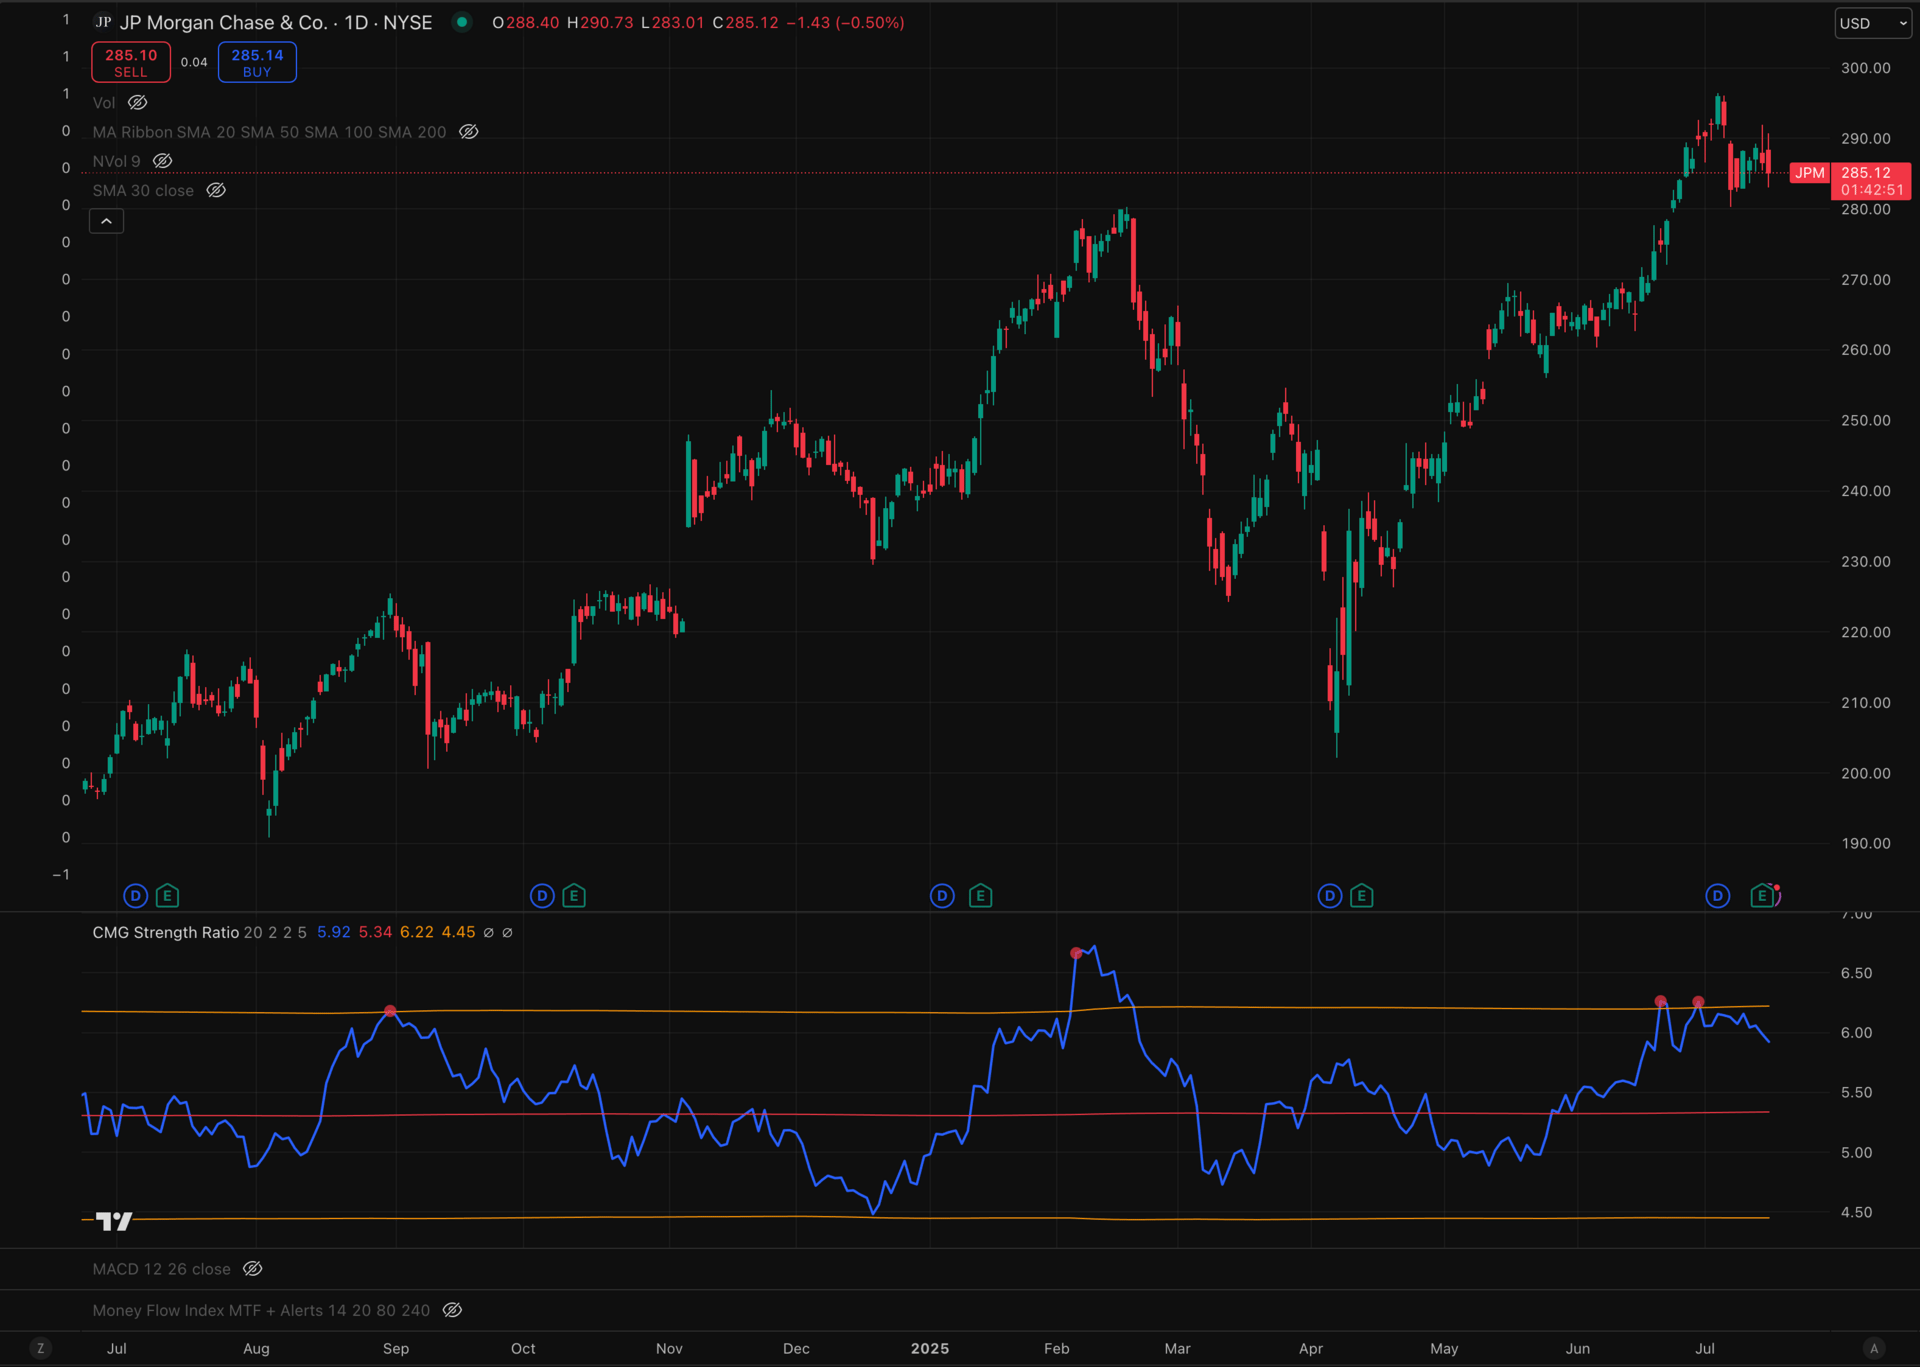Show the hidden SMA 30 close indicator

coord(216,190)
